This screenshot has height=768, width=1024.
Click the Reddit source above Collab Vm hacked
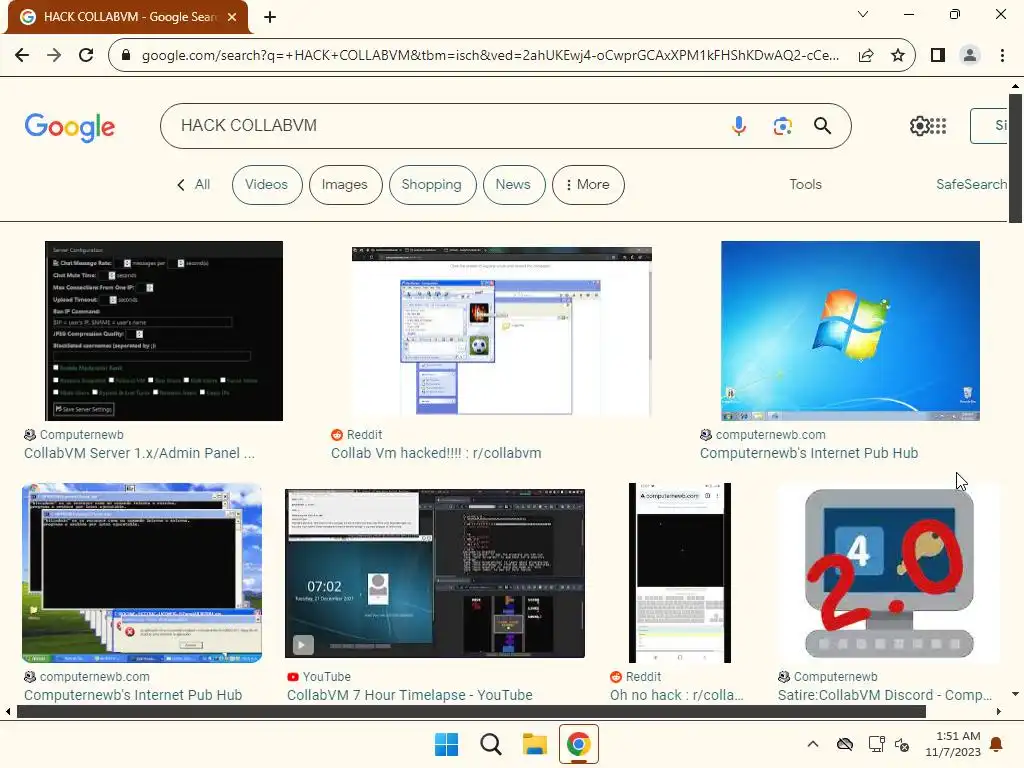pos(364,435)
